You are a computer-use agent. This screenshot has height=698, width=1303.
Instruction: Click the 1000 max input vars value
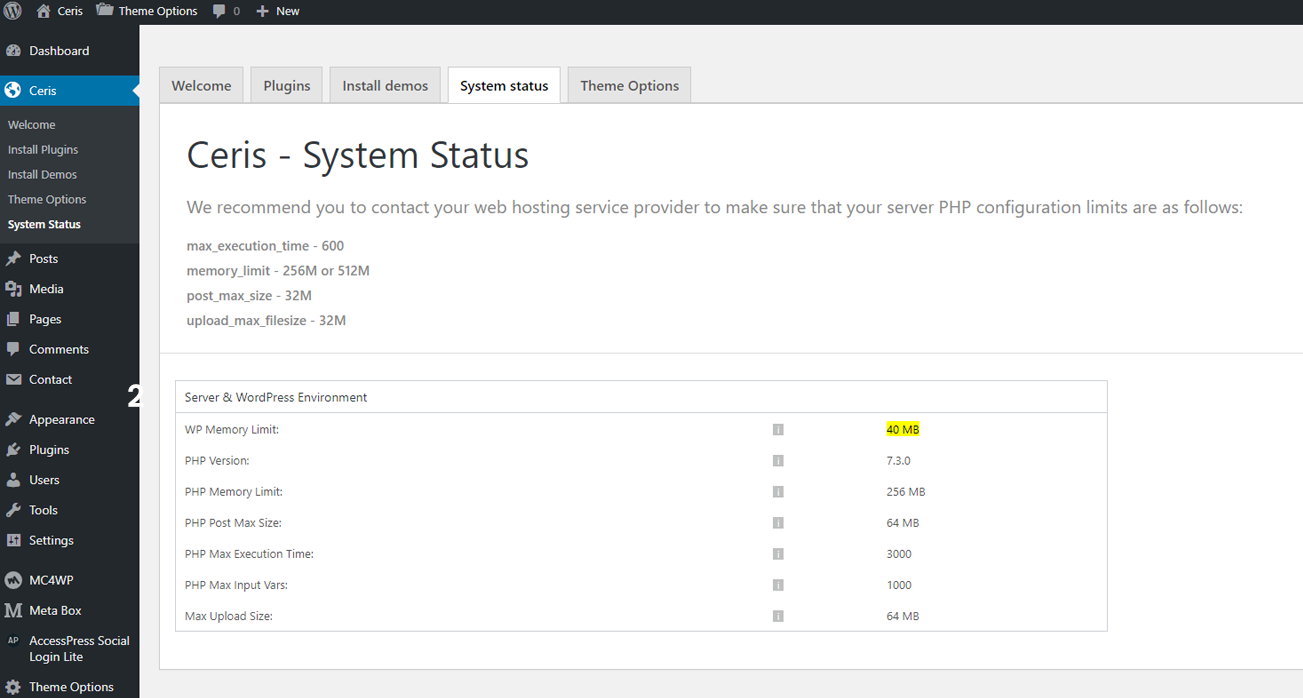899,585
